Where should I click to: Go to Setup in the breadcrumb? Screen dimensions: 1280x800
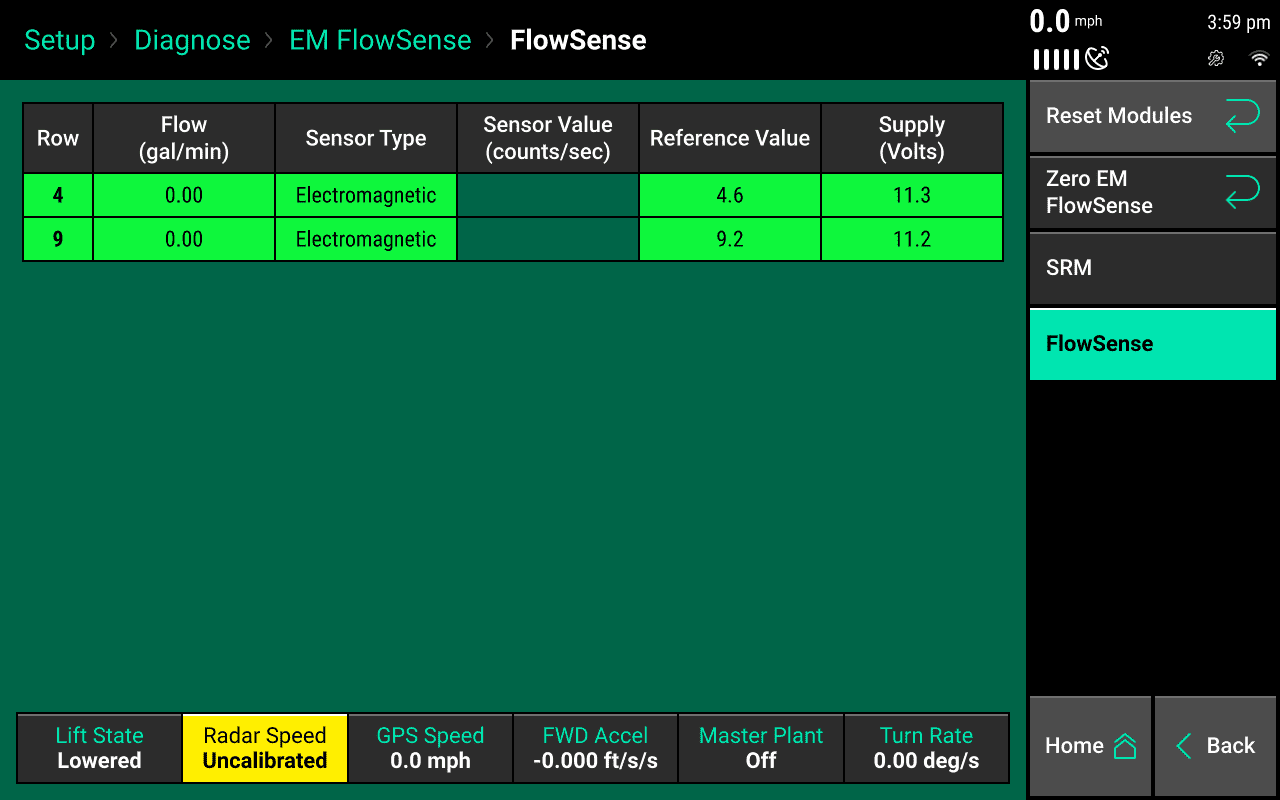[x=60, y=40]
